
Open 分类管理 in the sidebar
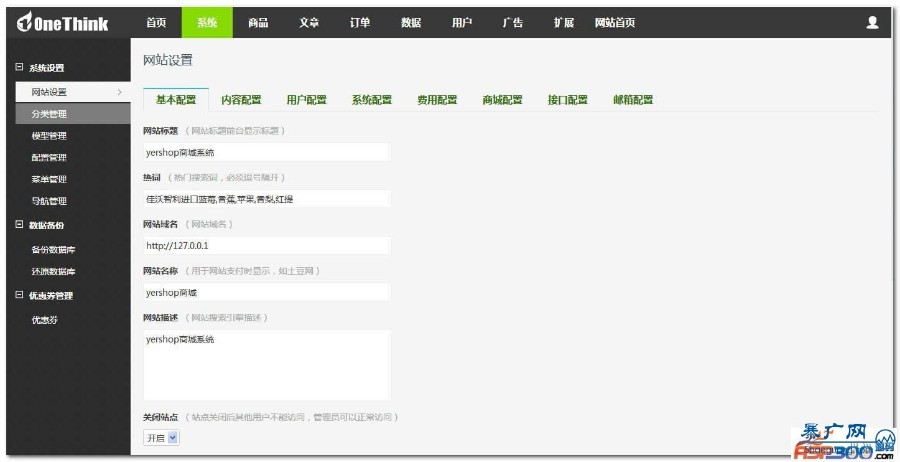[x=73, y=114]
